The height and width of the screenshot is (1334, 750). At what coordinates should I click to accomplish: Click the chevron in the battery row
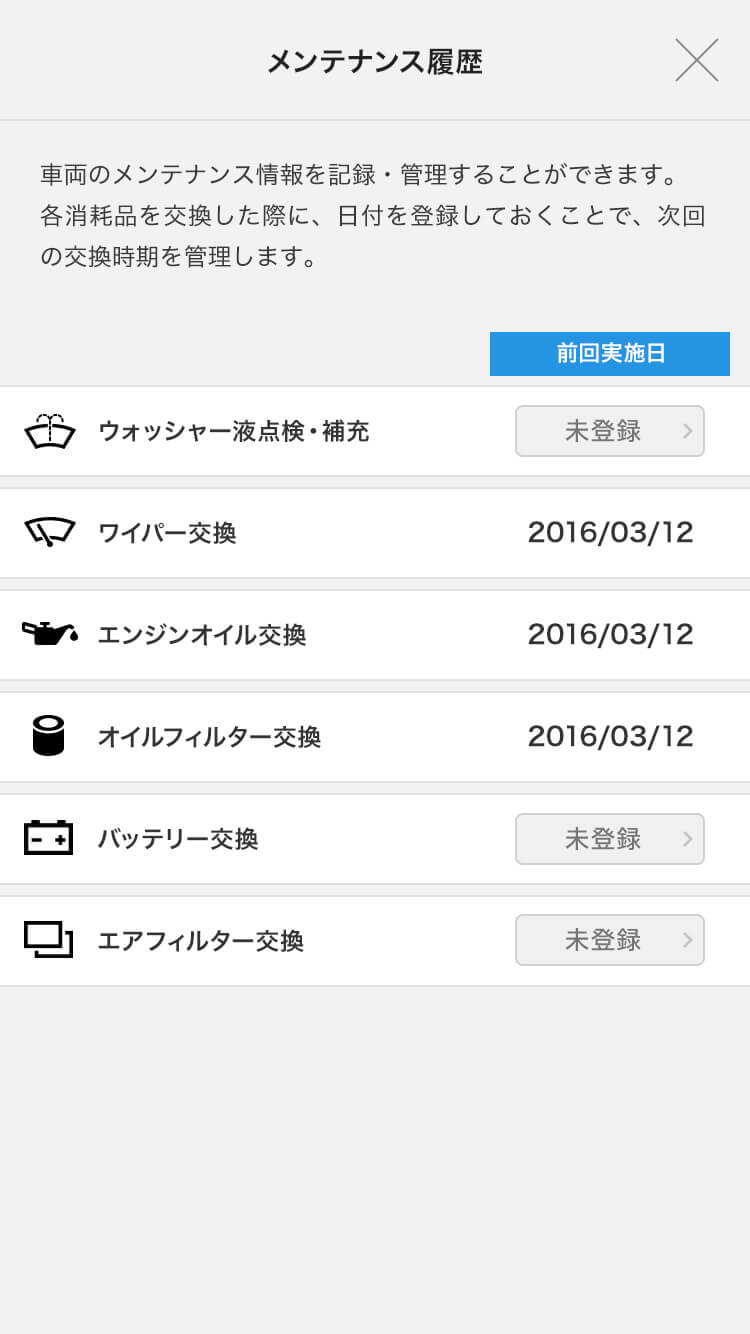(x=687, y=839)
